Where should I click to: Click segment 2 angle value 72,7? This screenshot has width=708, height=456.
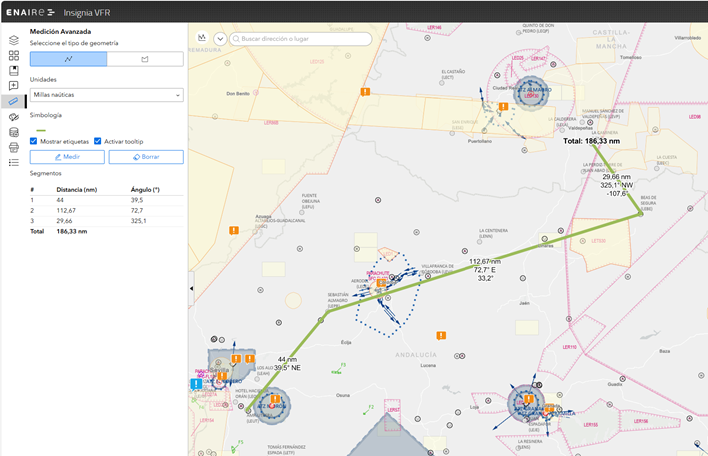tap(137, 210)
